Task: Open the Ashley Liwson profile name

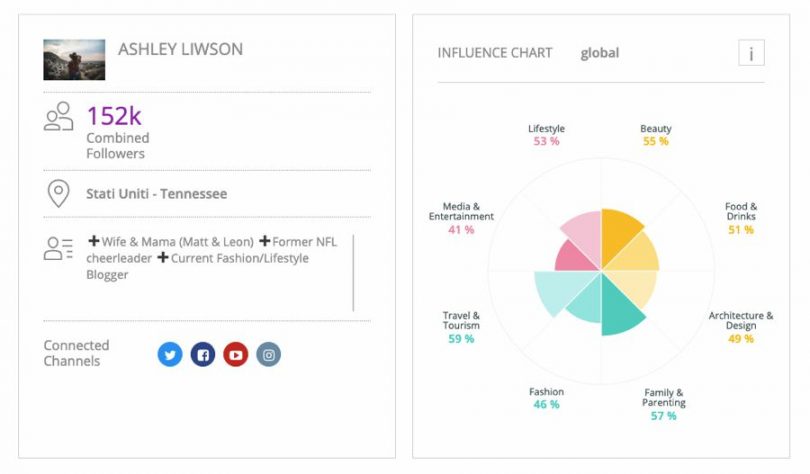Action: point(180,49)
